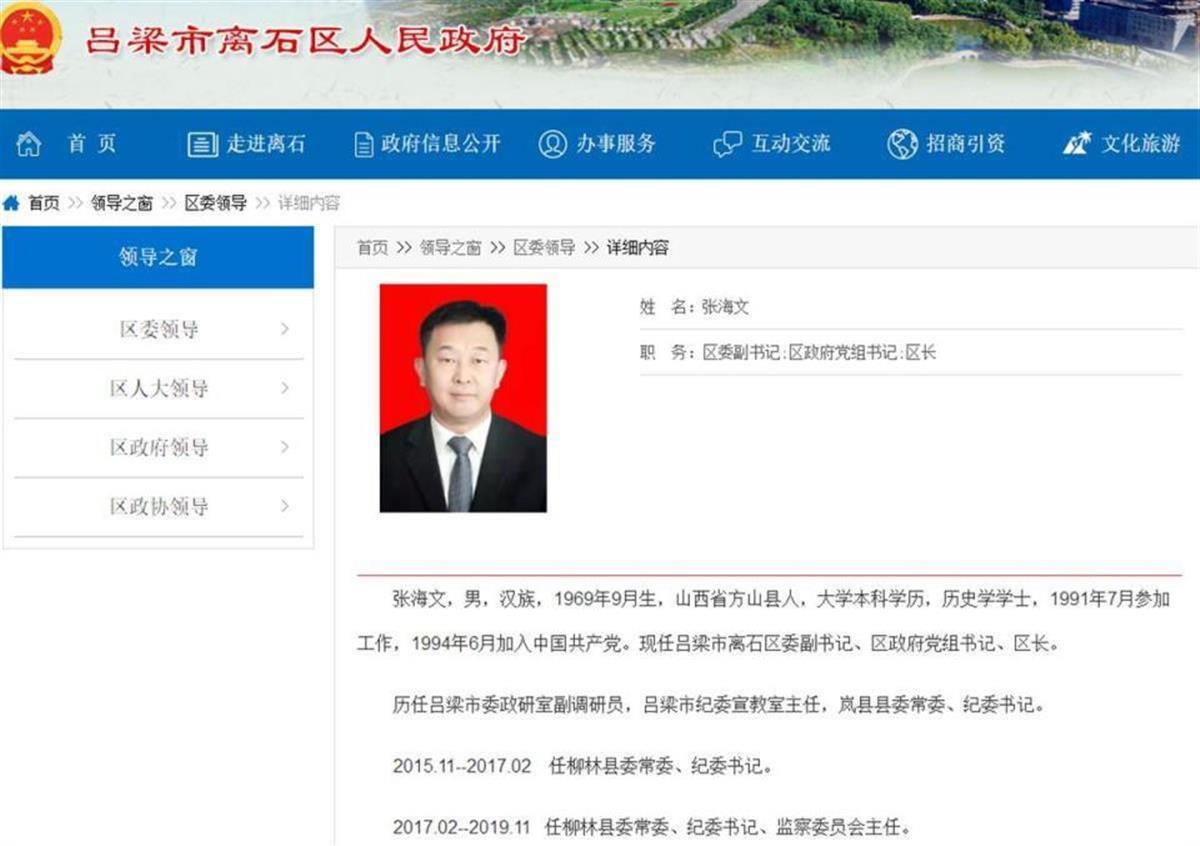Go to 领导之窗 in top breadcrumb
The width and height of the screenshot is (1200, 846).
tap(121, 203)
